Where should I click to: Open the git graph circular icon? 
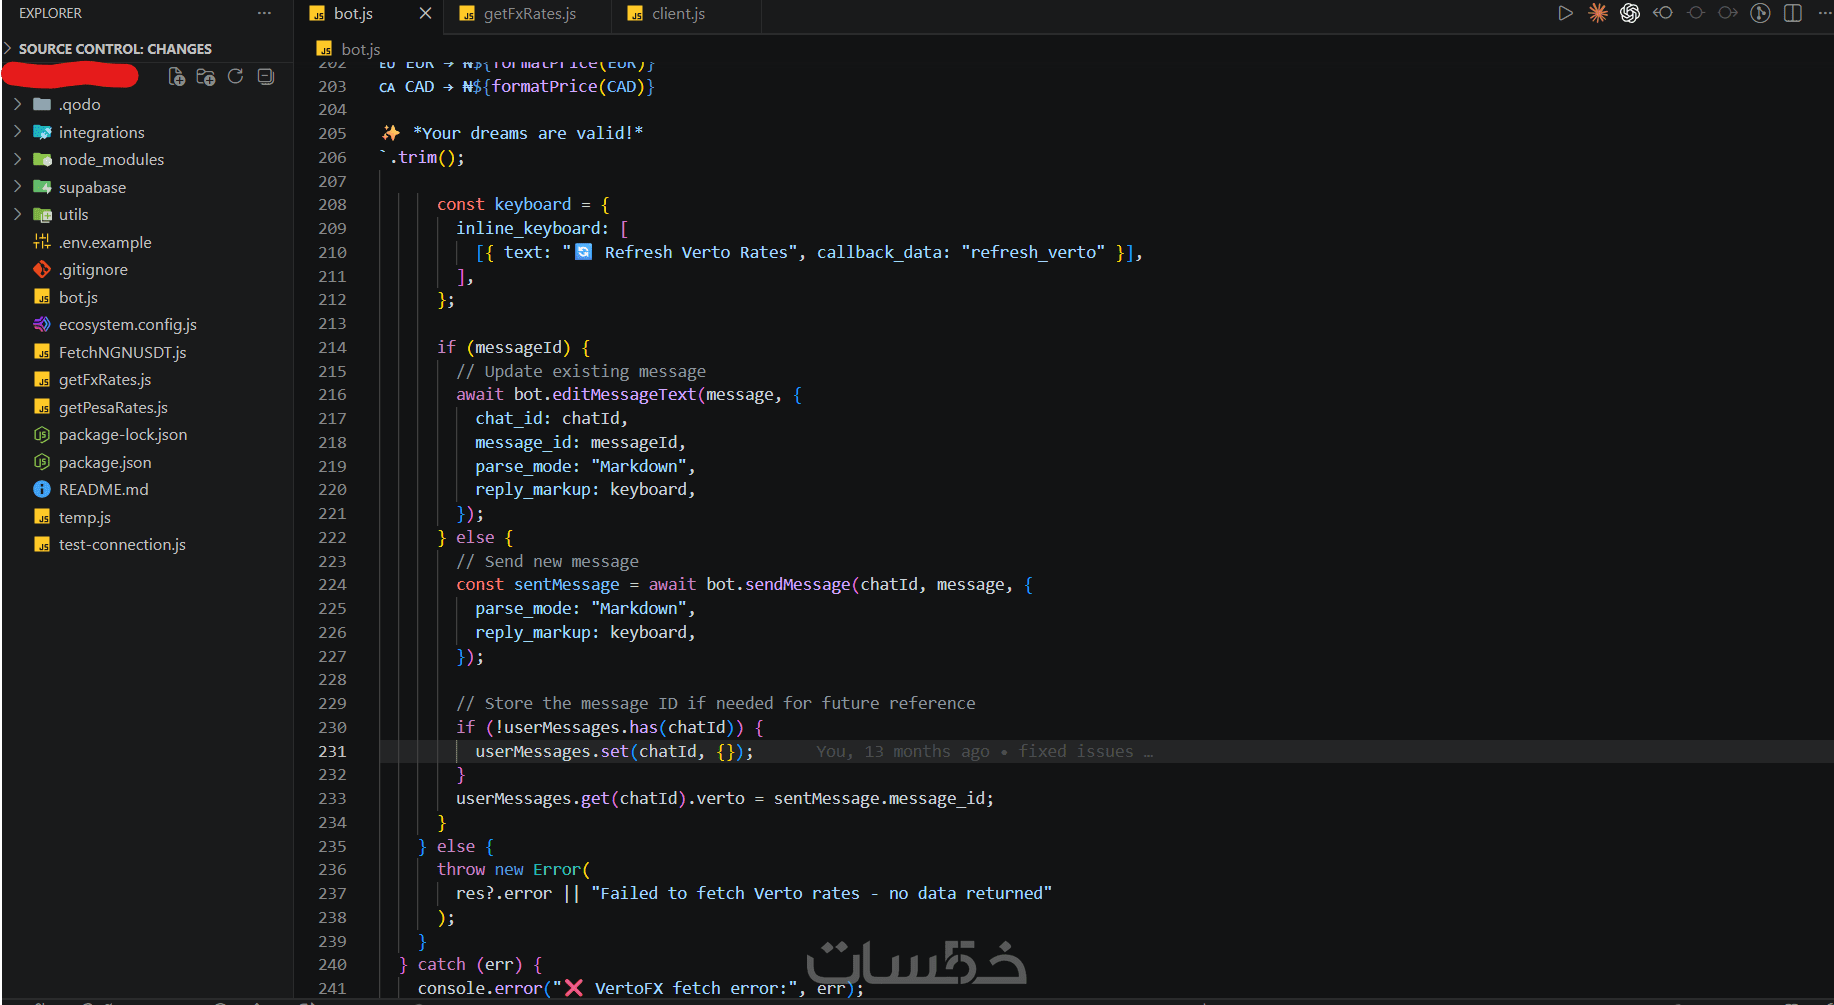[1761, 13]
